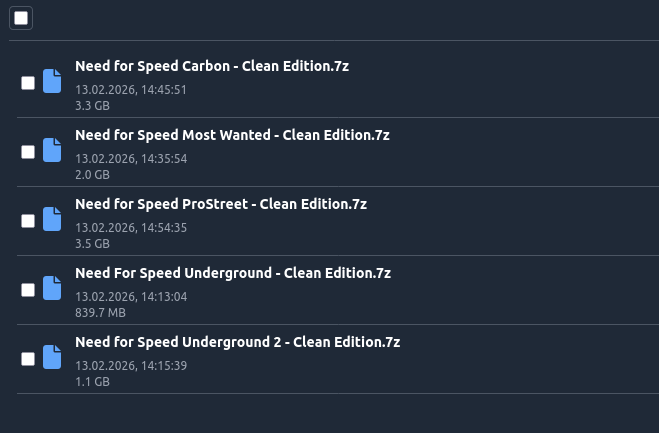
Task: Open Need For Speed Underground - Clean Edition.7z
Action: [232, 273]
